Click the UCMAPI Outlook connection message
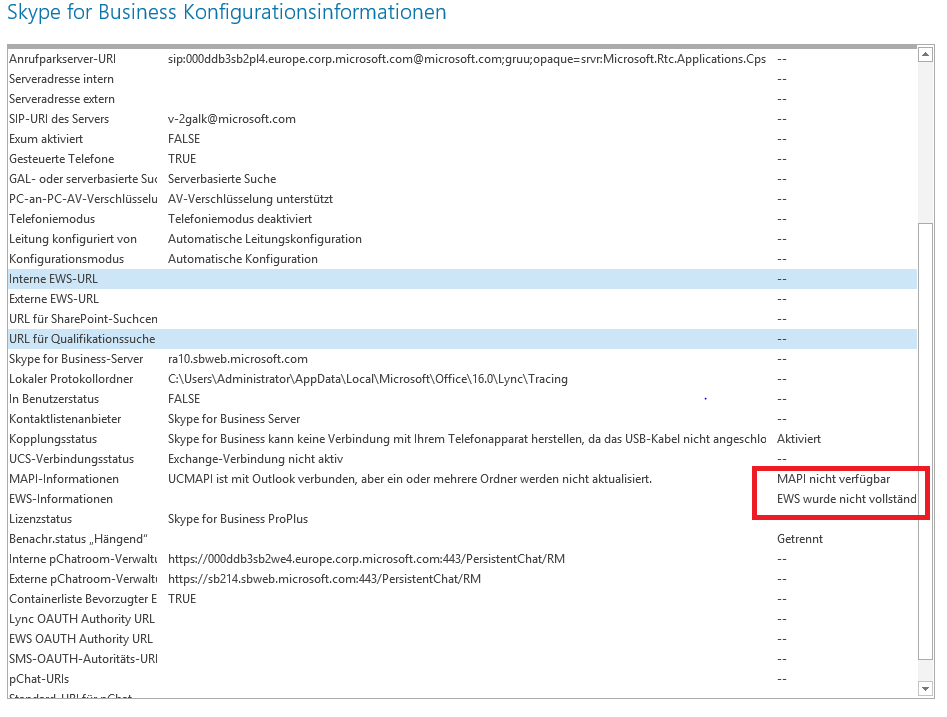Screen dimensions: 947x717 point(409,478)
